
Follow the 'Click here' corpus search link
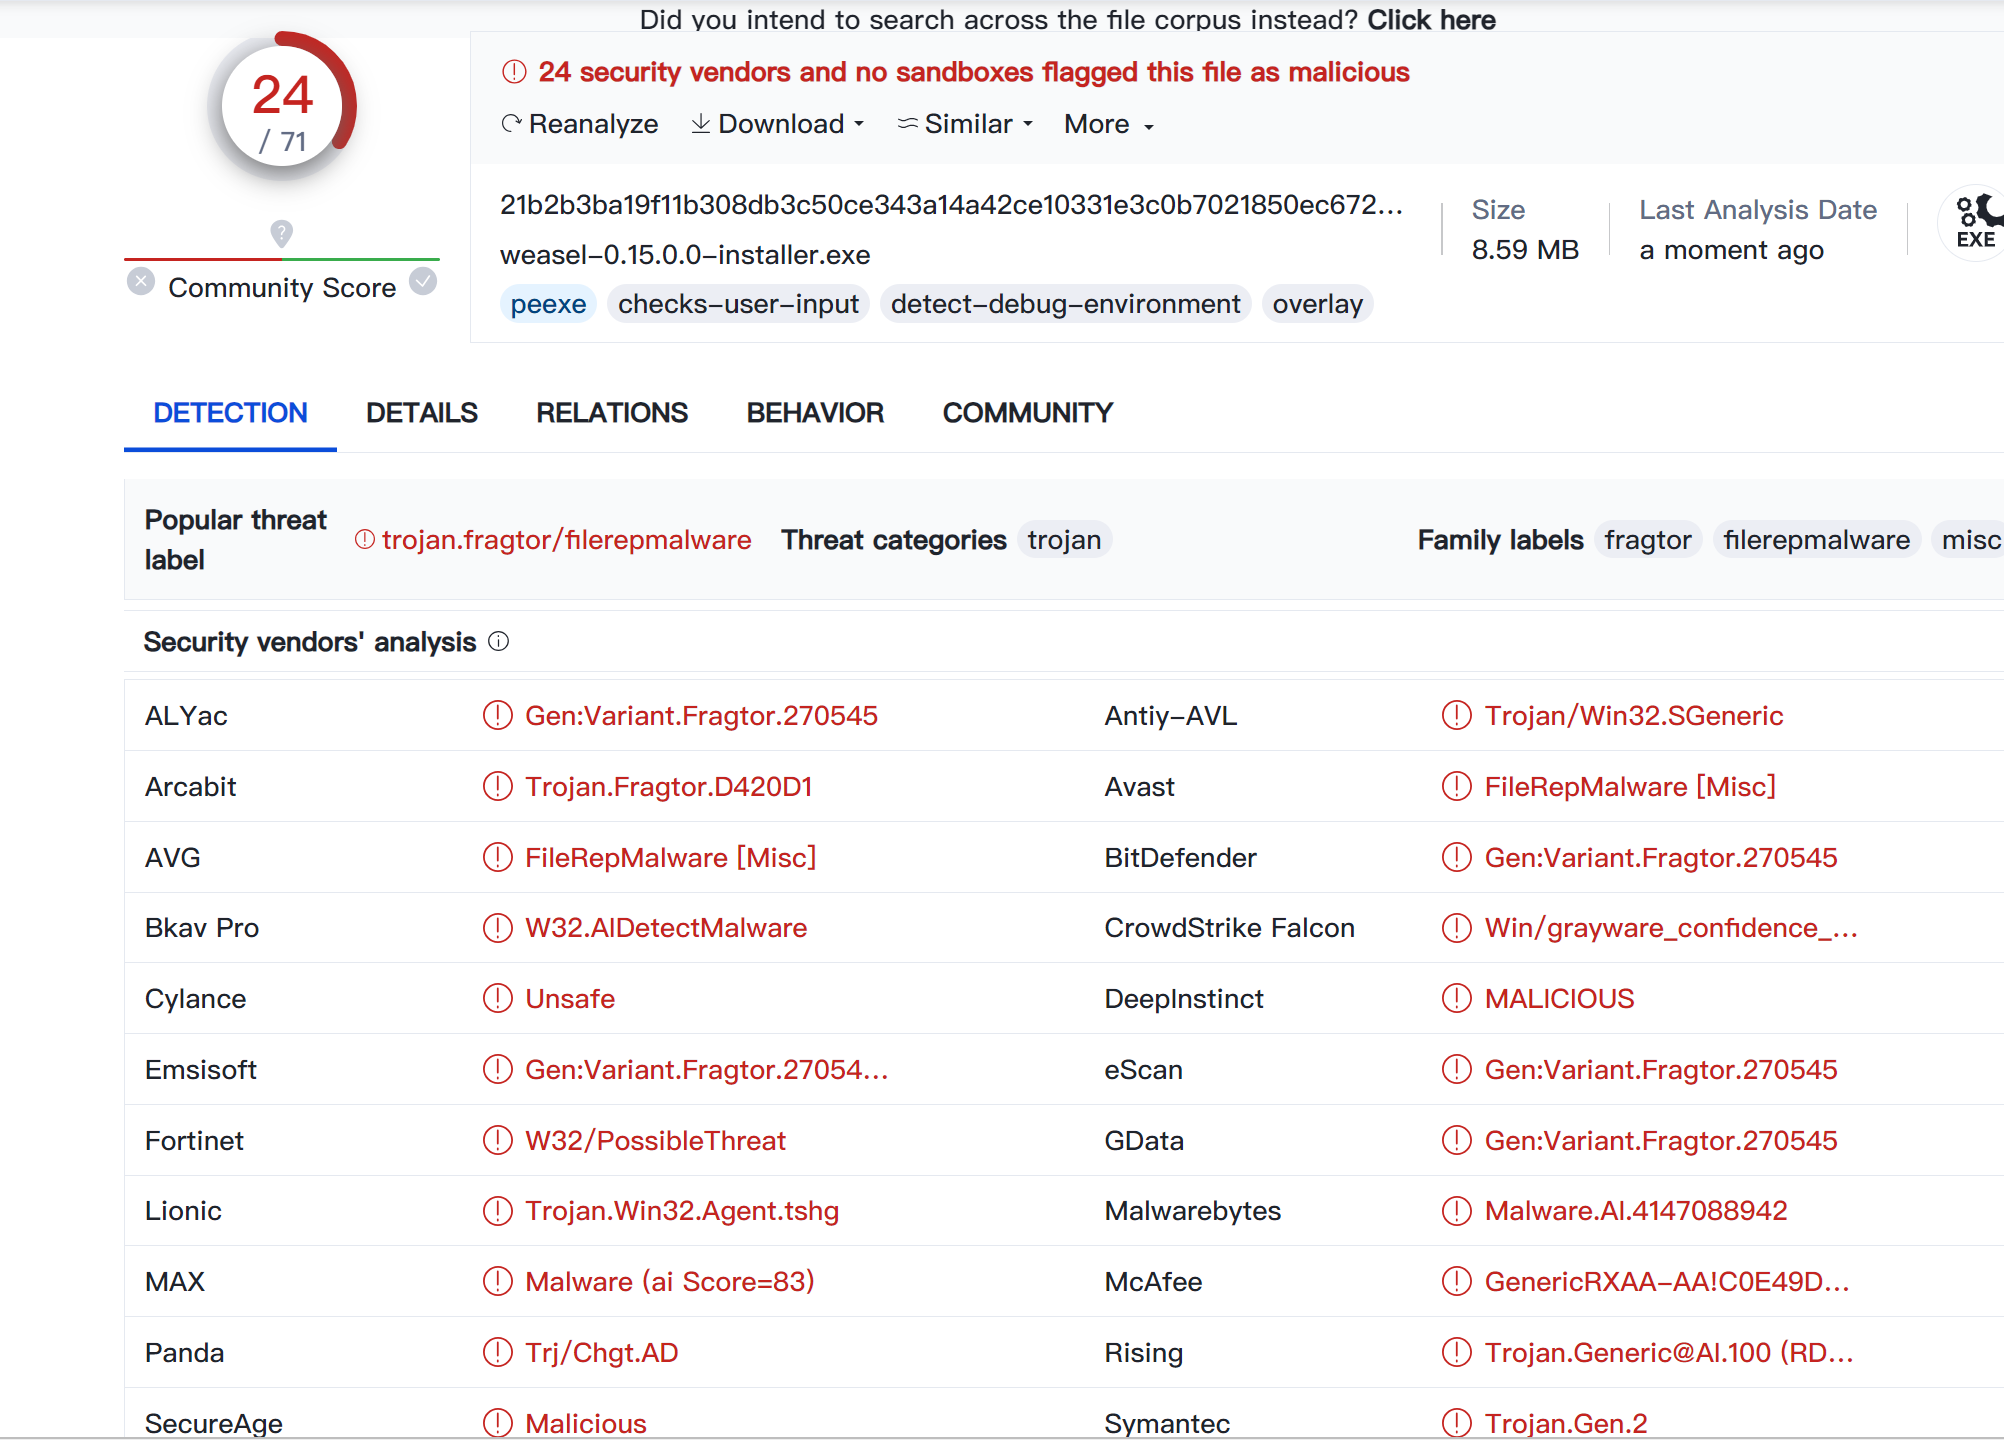[1432, 19]
